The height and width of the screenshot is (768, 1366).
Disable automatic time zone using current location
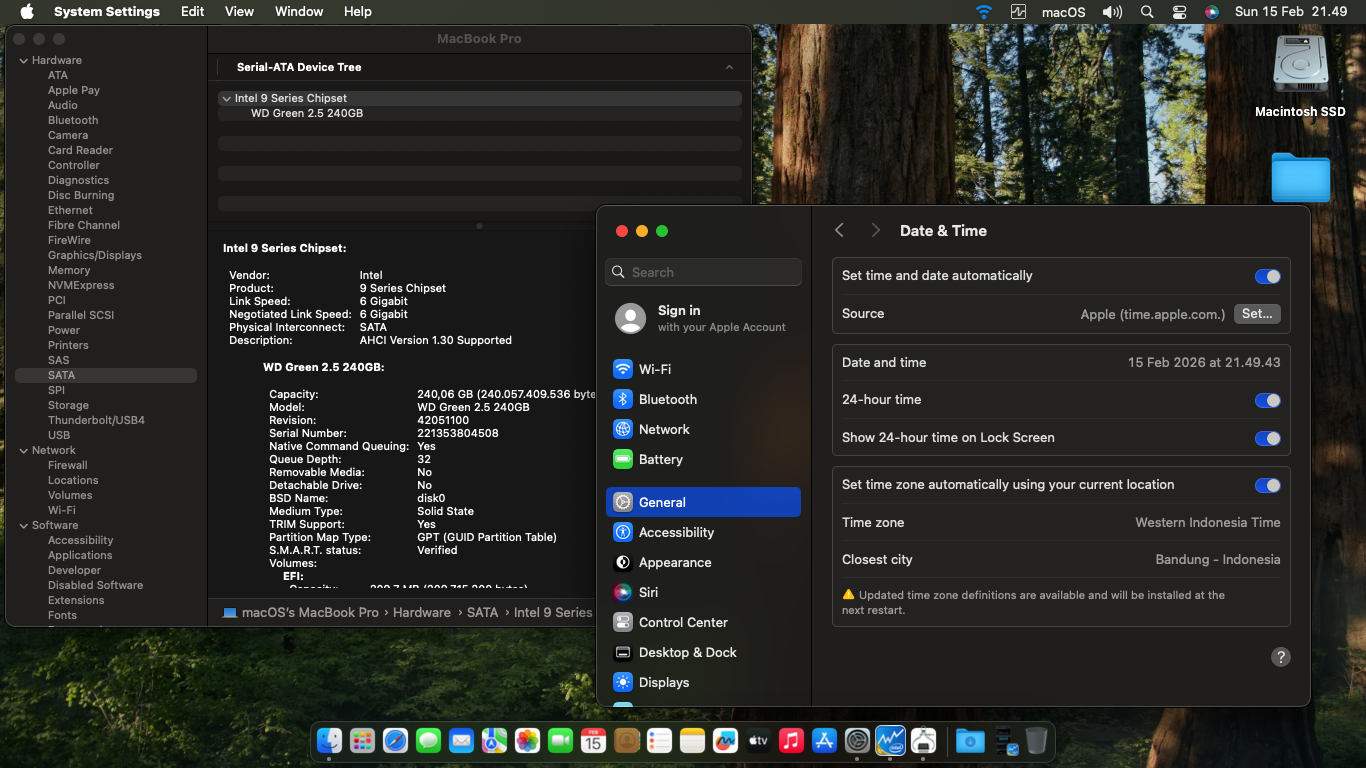point(1267,485)
